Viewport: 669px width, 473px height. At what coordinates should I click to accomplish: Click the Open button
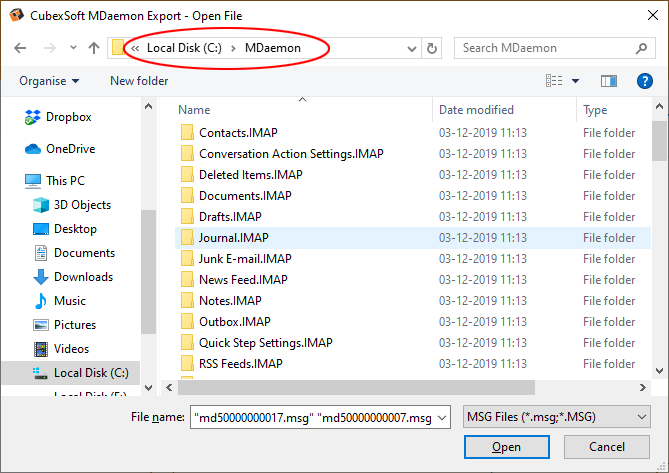(506, 447)
